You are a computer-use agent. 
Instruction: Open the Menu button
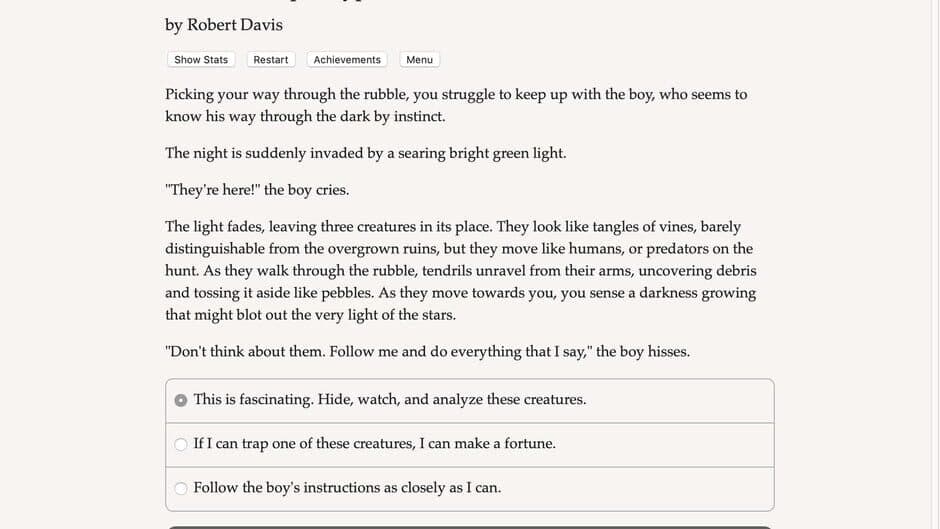point(419,60)
